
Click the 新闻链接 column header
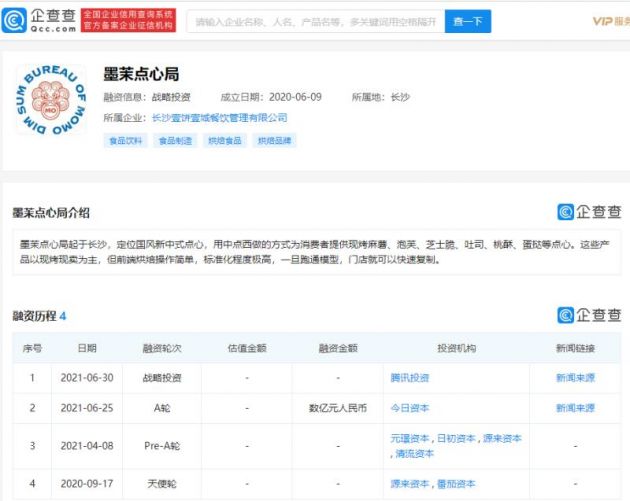pos(575,348)
